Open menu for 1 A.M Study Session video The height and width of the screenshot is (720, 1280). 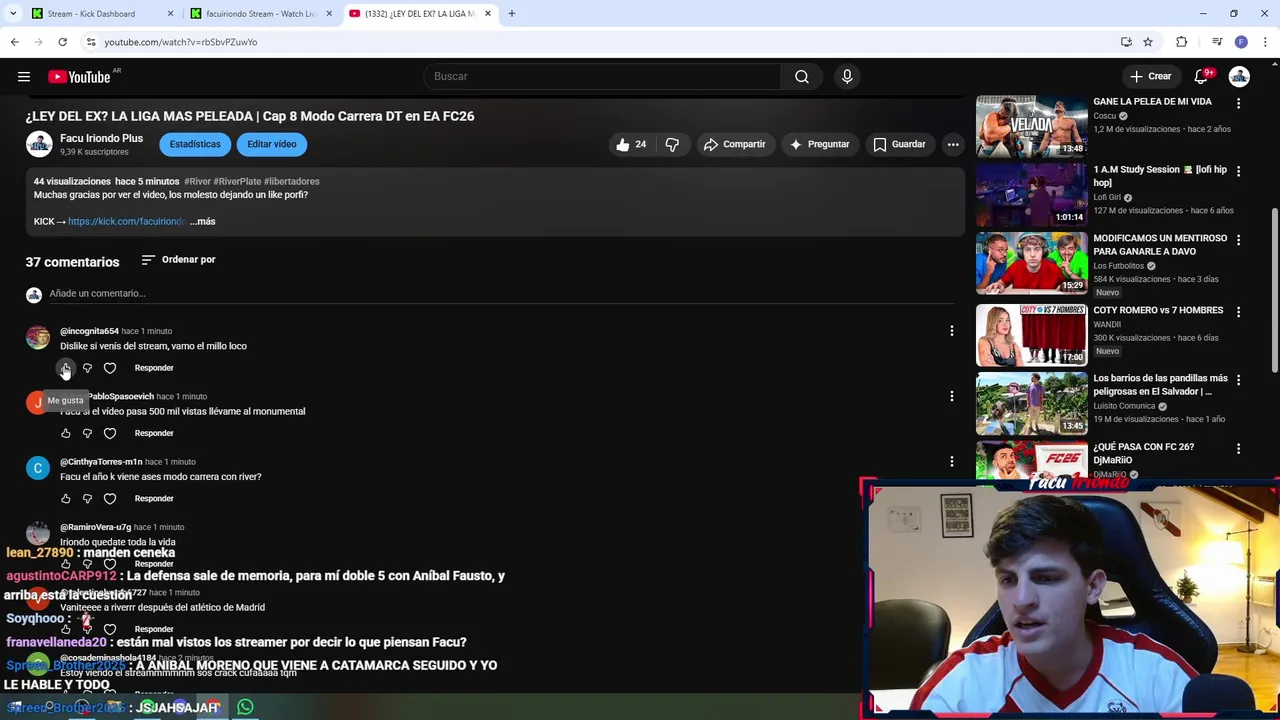point(1238,171)
